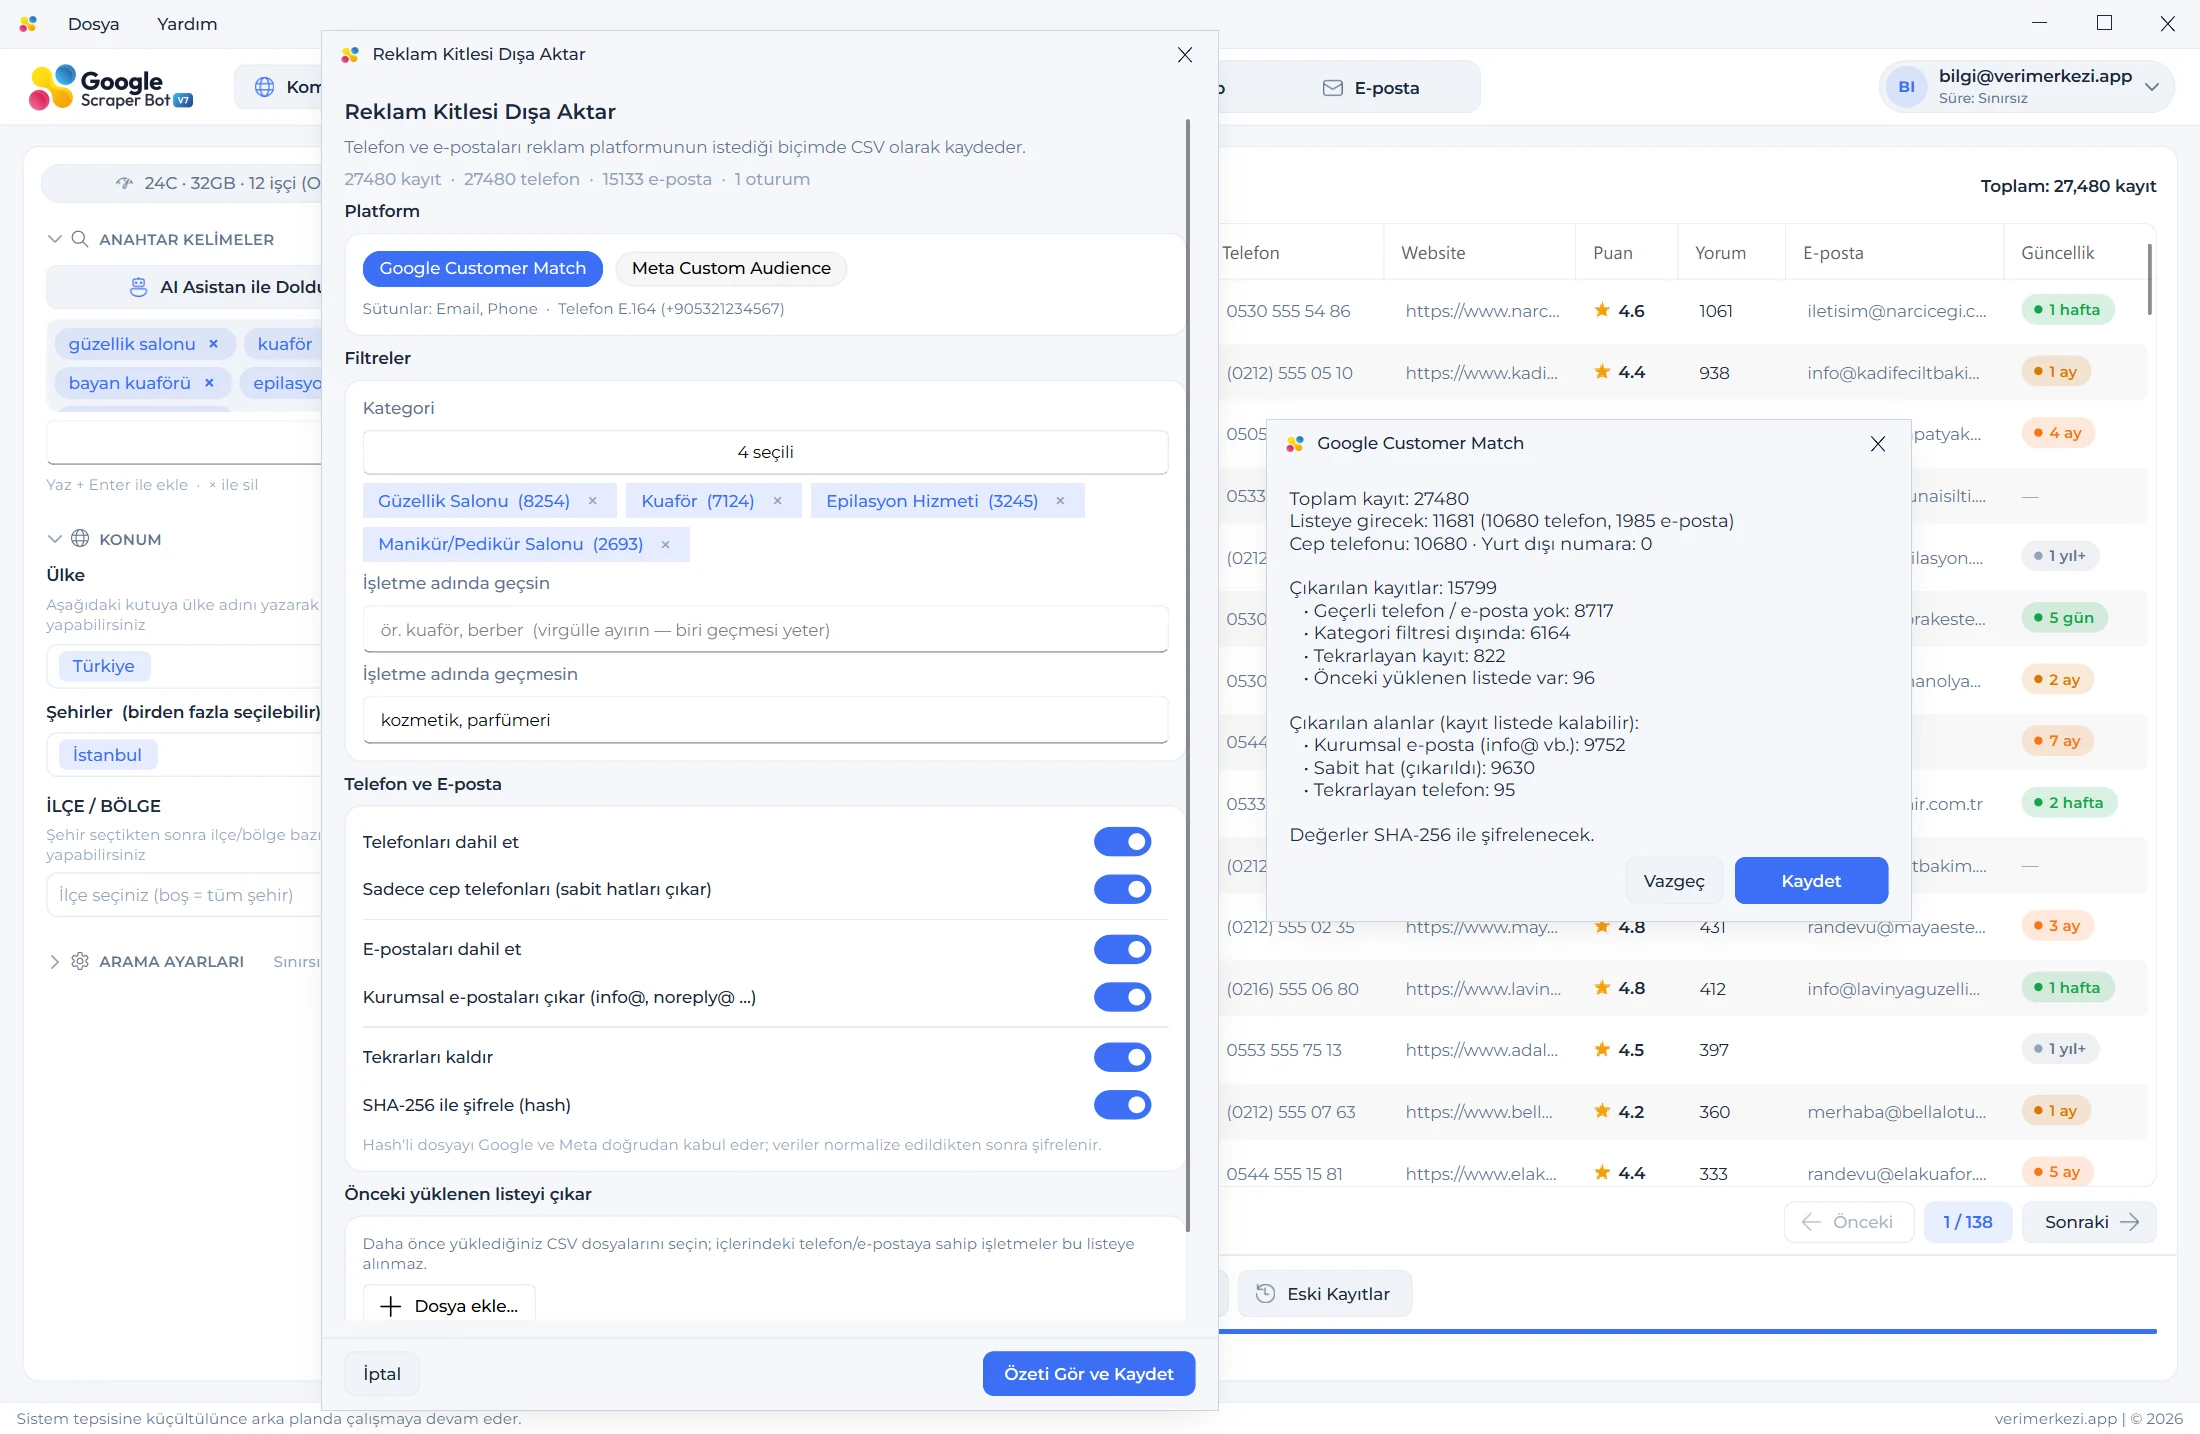
Task: Click Özeti Gör ve Kaydet button
Action: (x=1089, y=1374)
